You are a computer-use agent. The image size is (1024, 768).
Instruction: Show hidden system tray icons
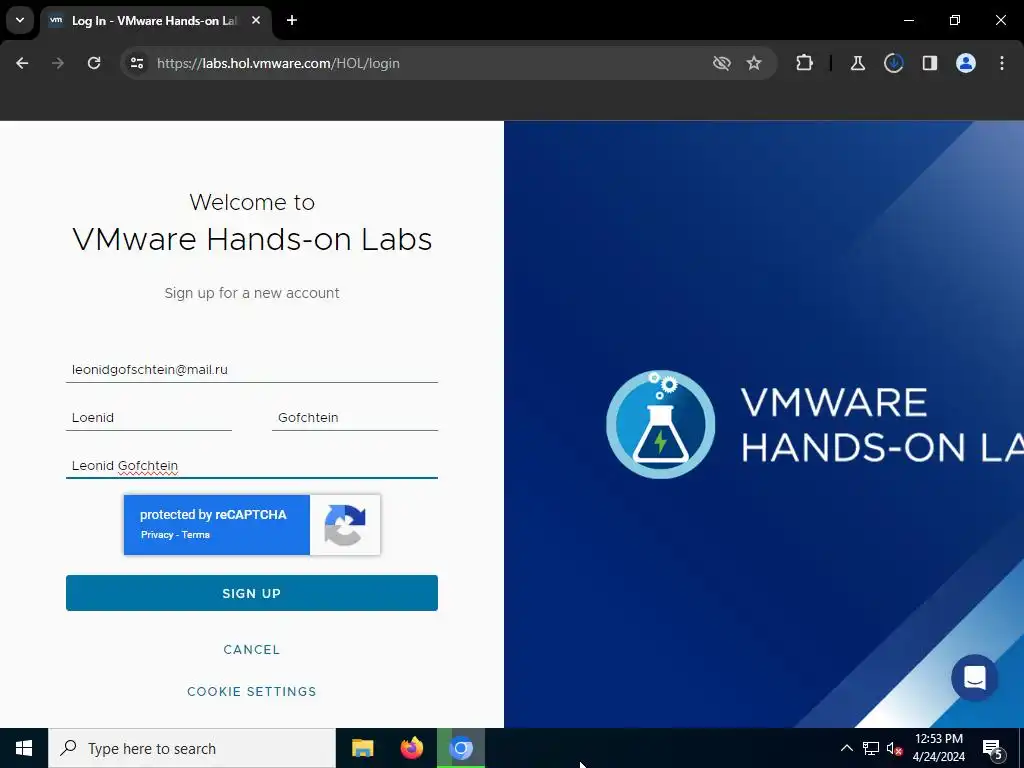[x=846, y=748]
